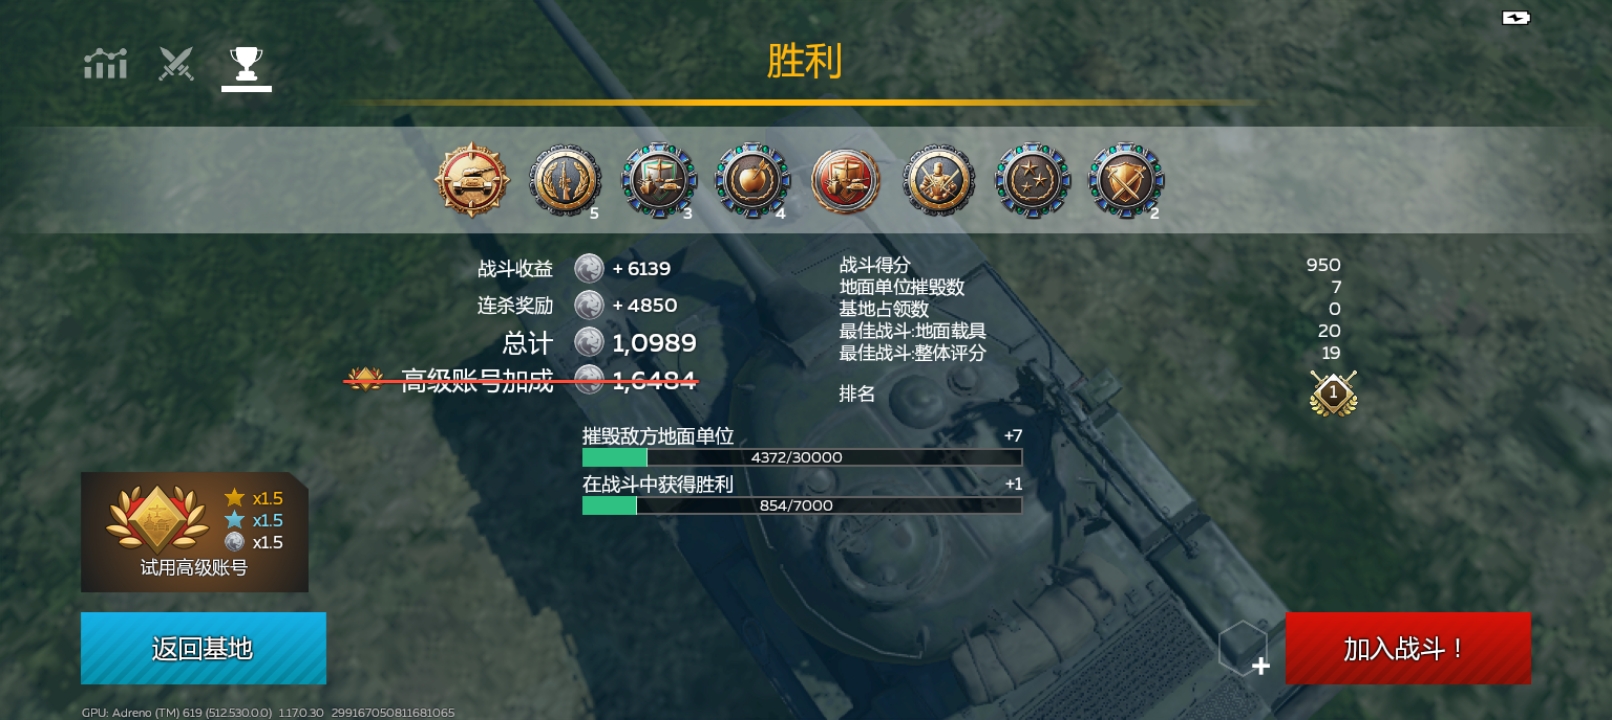Select the trophy awards tab
The image size is (1612, 720).
point(246,65)
